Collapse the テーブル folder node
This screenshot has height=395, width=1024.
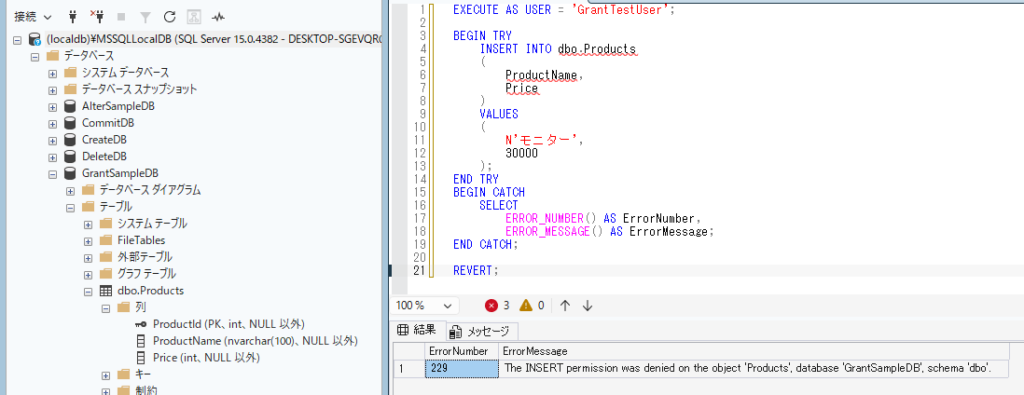(x=70, y=208)
